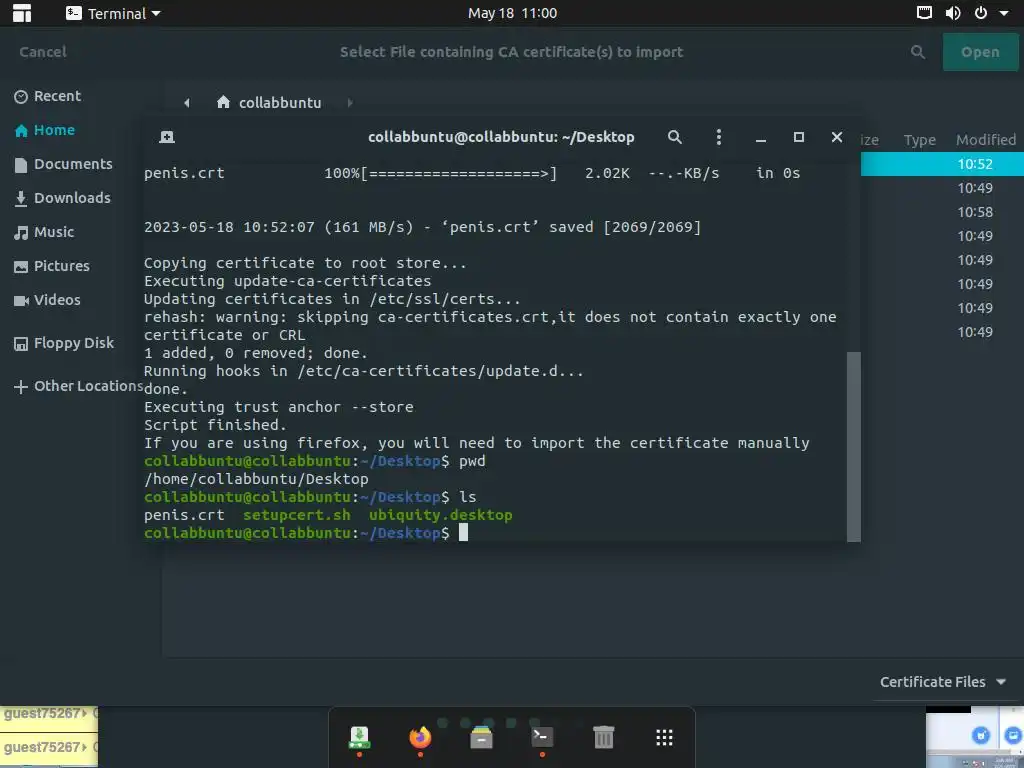Click the search icon in the terminal header
1024x768 pixels.
pyautogui.click(x=675, y=137)
